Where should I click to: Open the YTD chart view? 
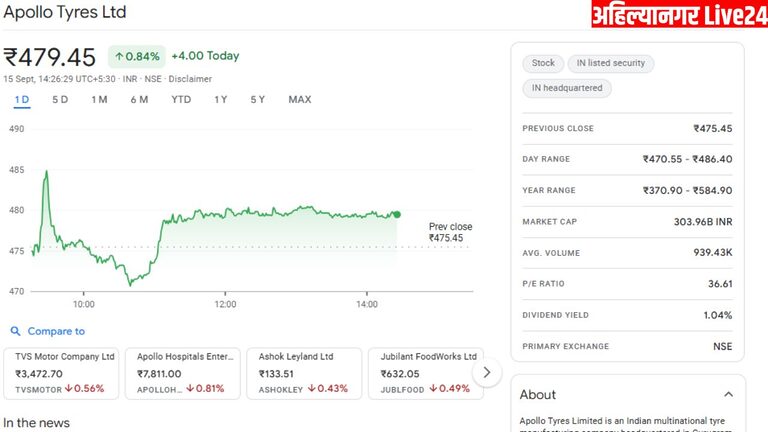click(181, 99)
